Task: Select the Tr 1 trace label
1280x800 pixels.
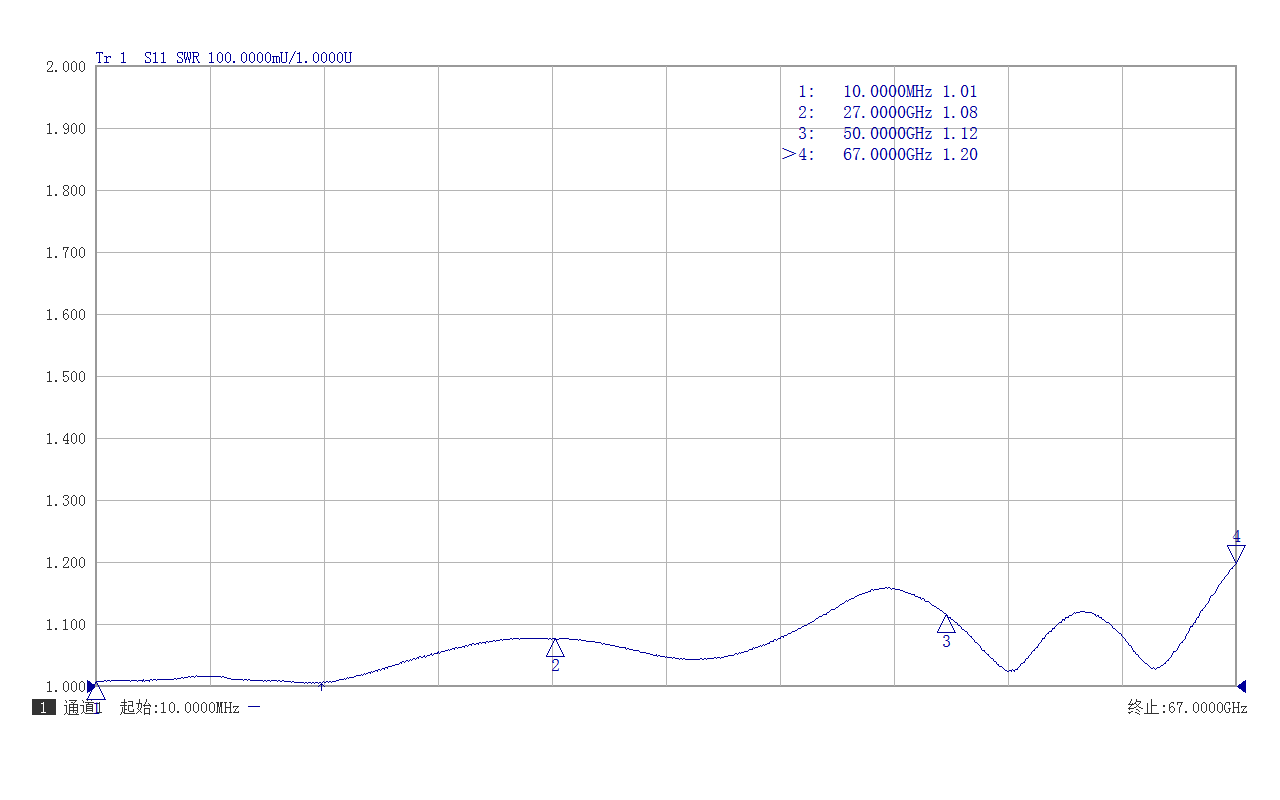Action: click(x=111, y=58)
